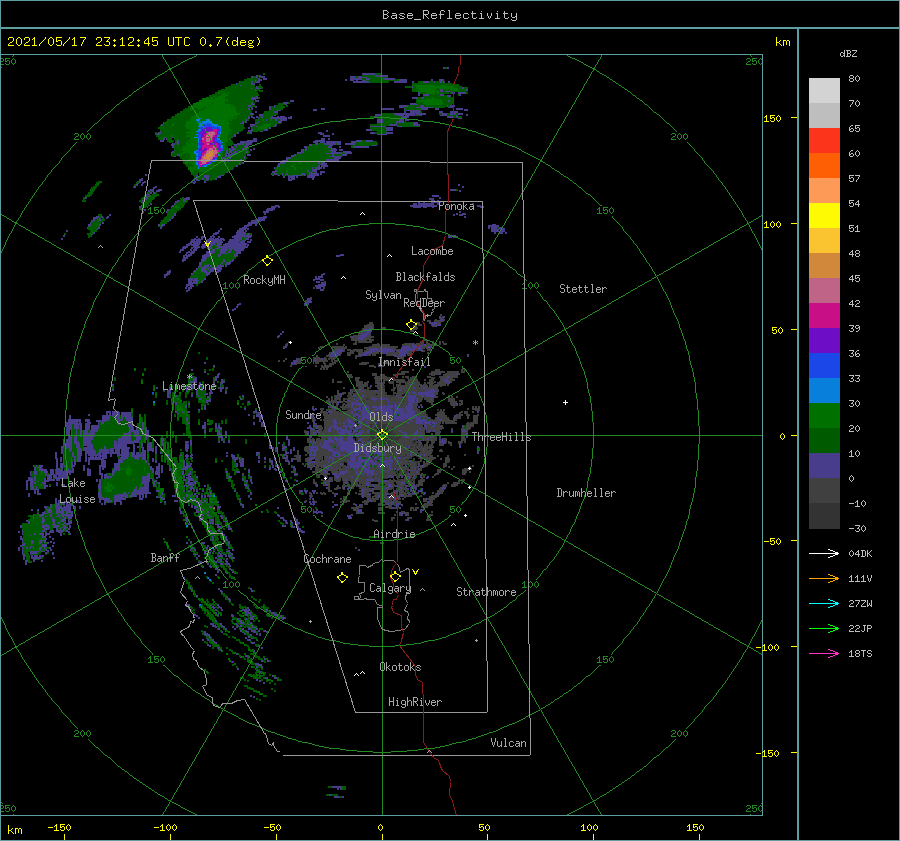Click the magenta 18TS arrow in legend

coord(824,653)
